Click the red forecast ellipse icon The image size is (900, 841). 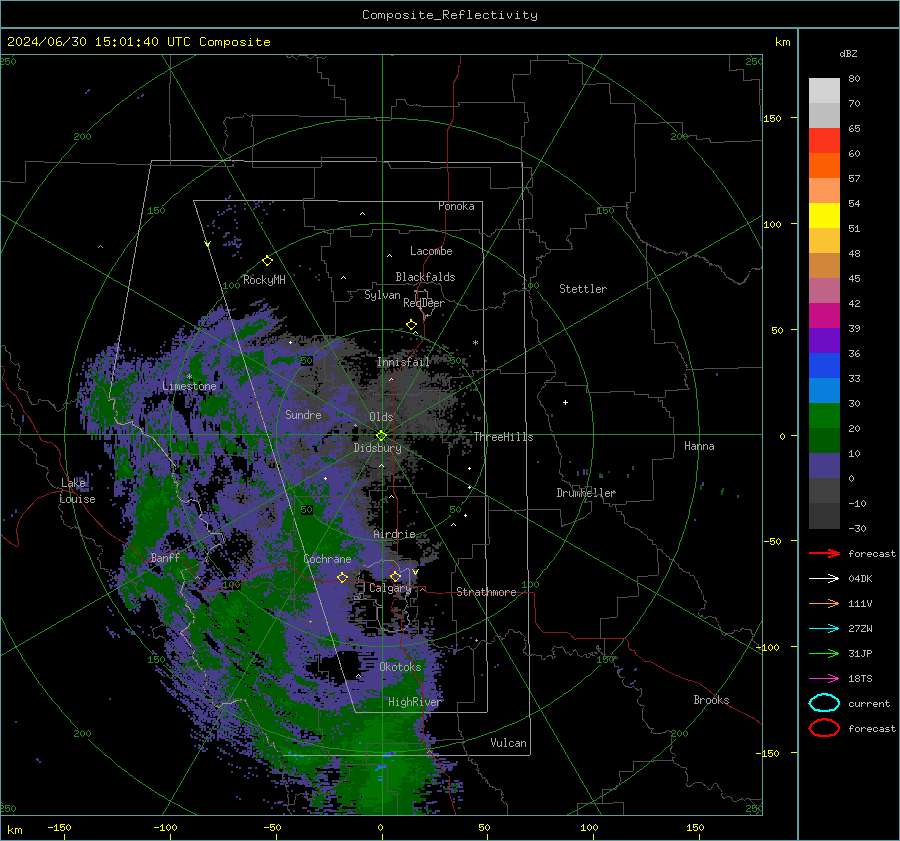[x=824, y=728]
